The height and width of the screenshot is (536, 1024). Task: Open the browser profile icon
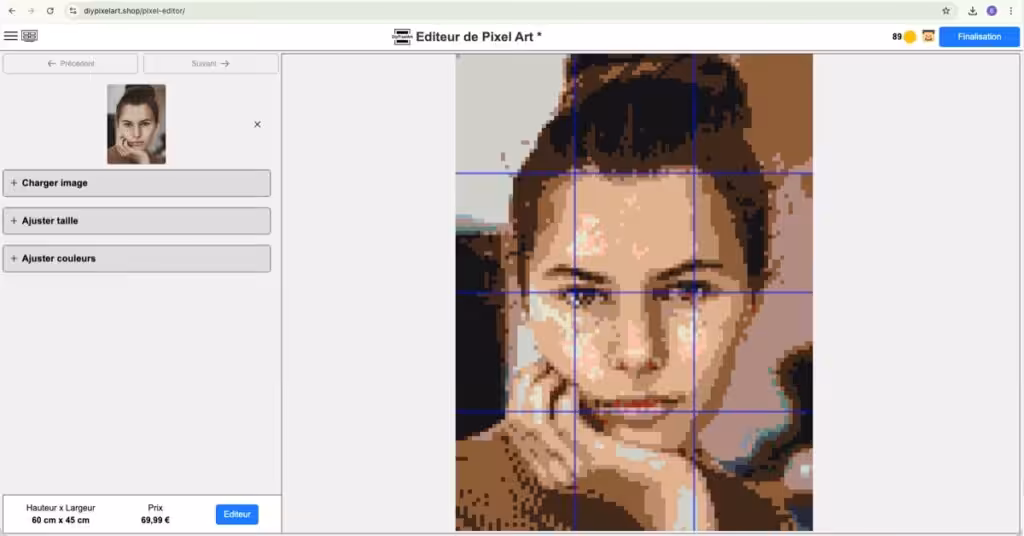click(991, 11)
